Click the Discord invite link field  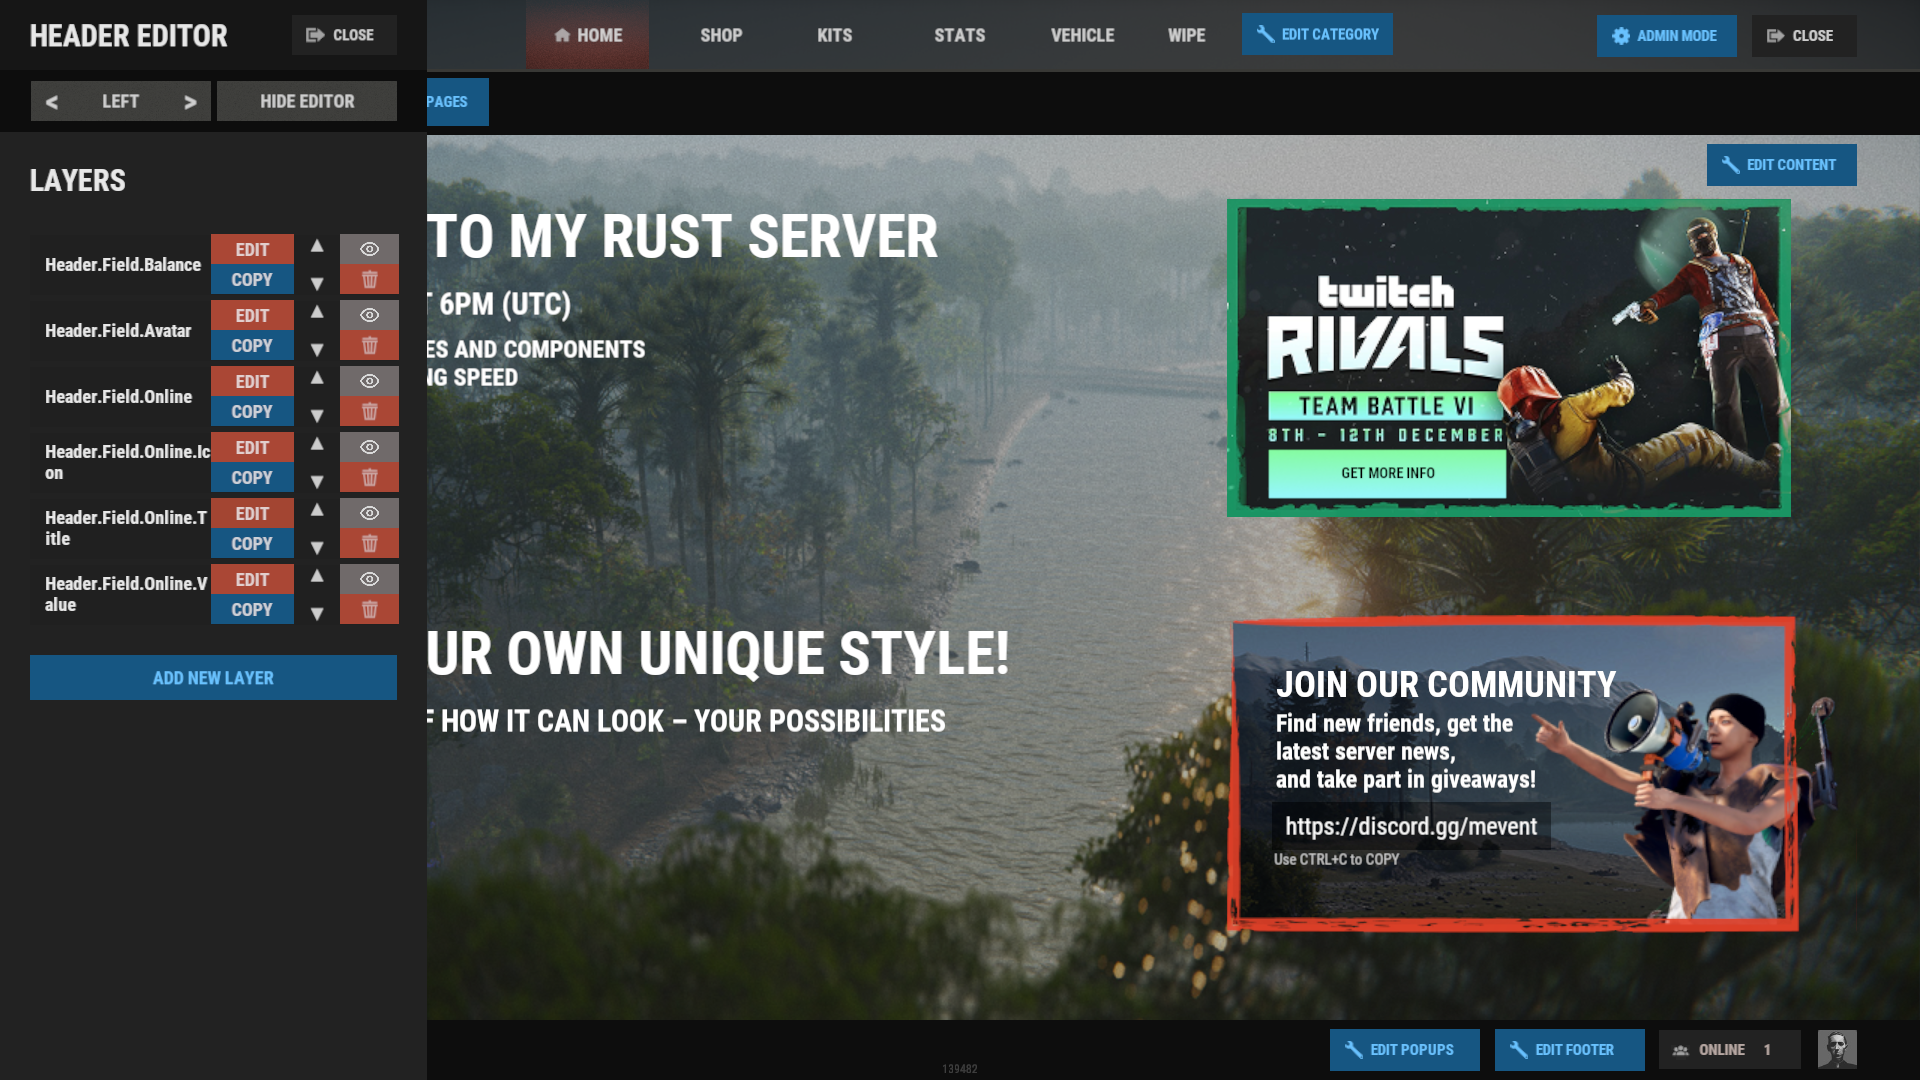[1410, 826]
